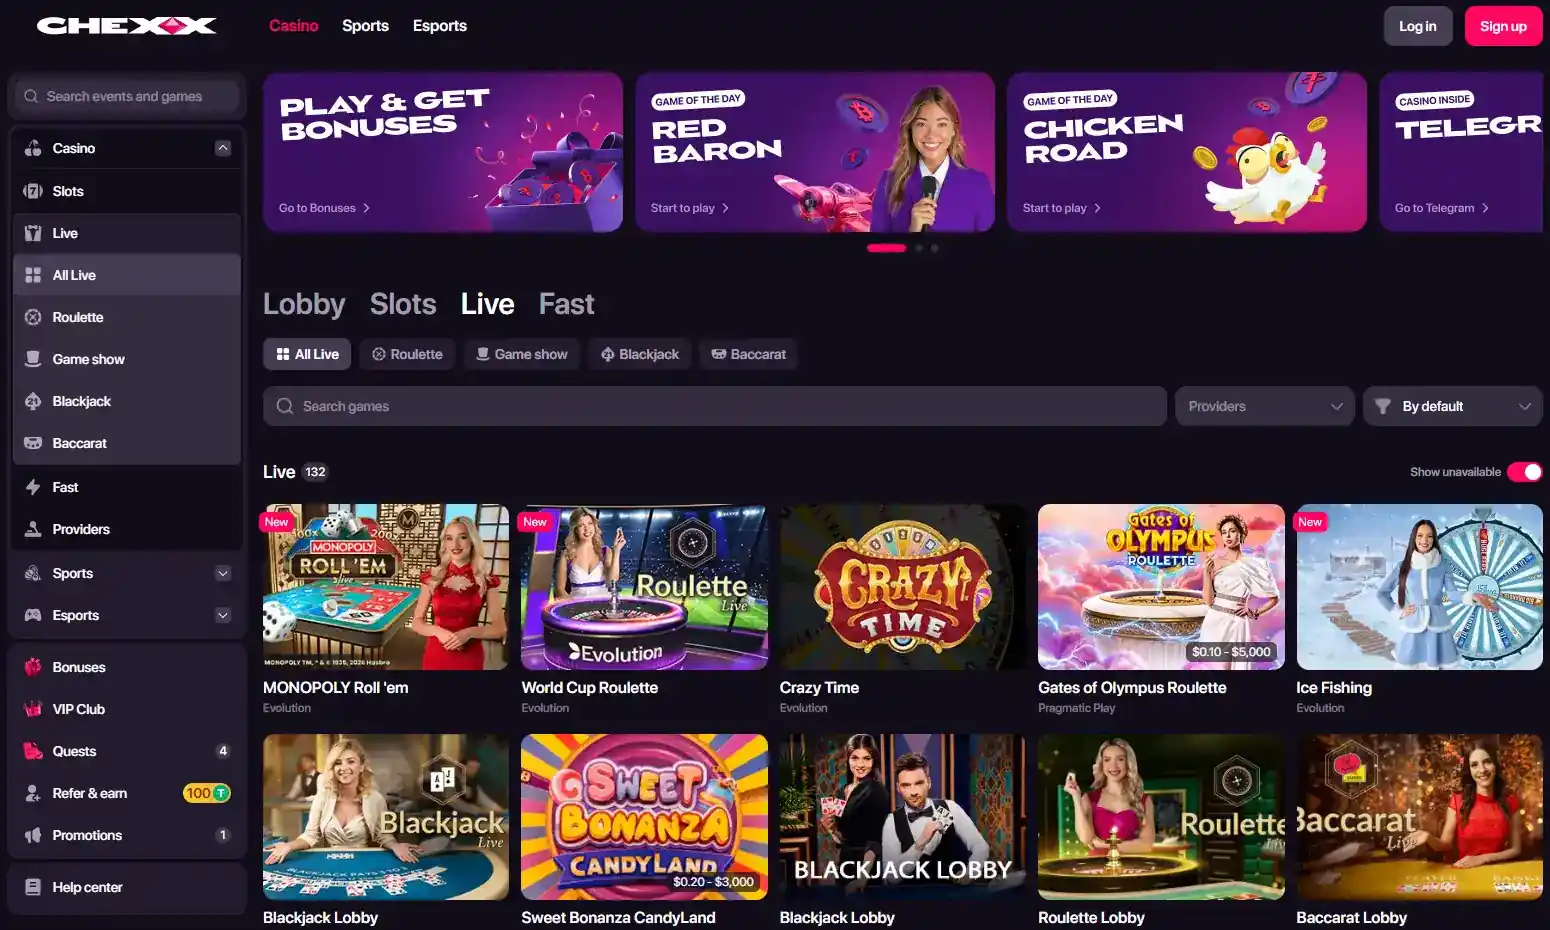Click Start to play on Red Baron banner

(690, 208)
